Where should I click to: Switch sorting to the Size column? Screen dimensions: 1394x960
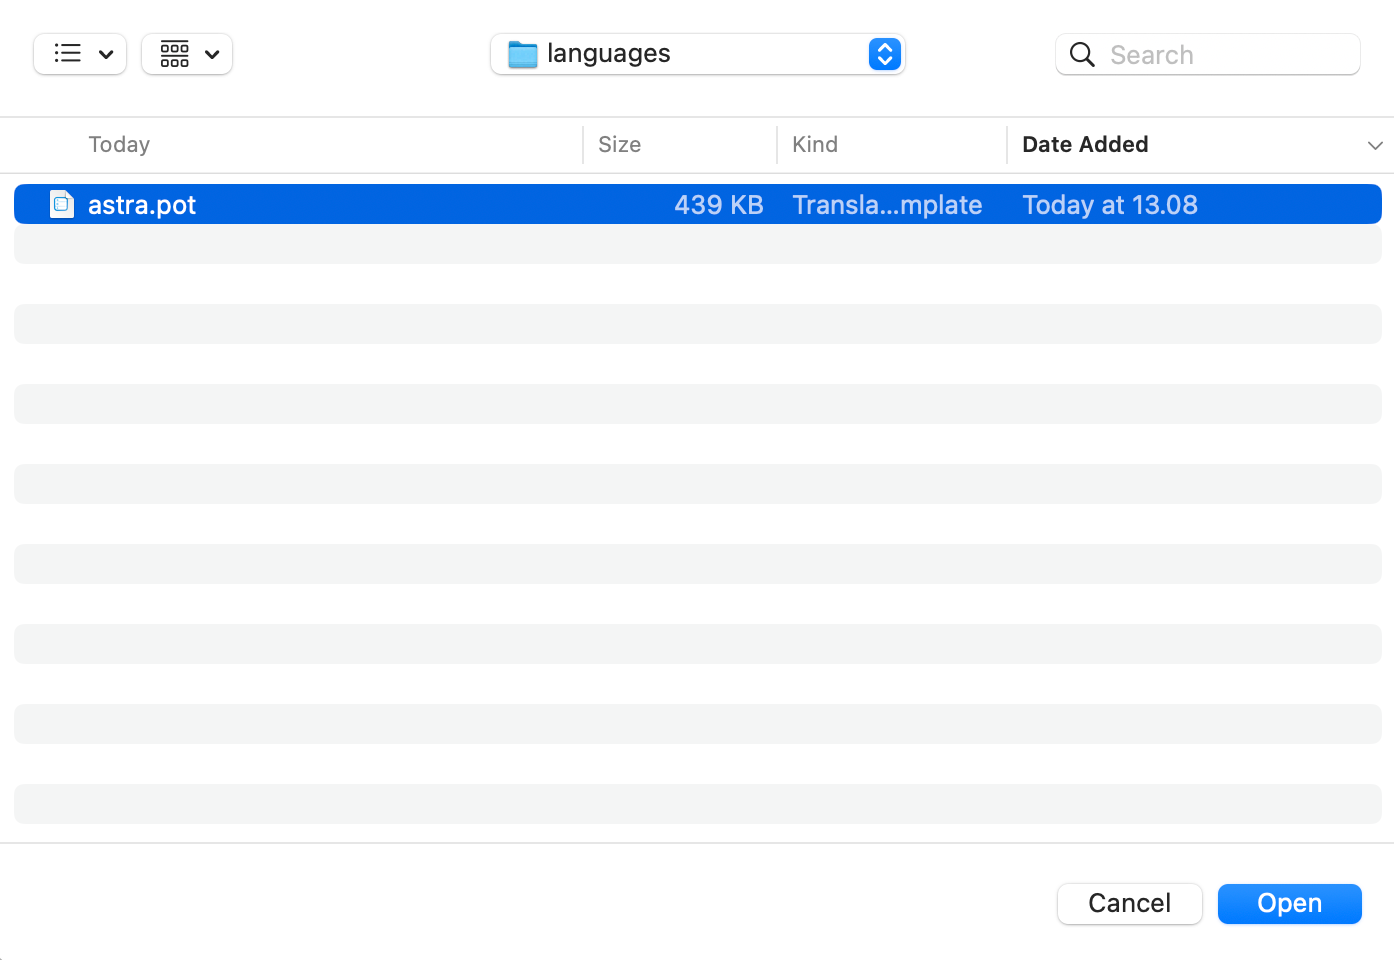[x=619, y=144]
